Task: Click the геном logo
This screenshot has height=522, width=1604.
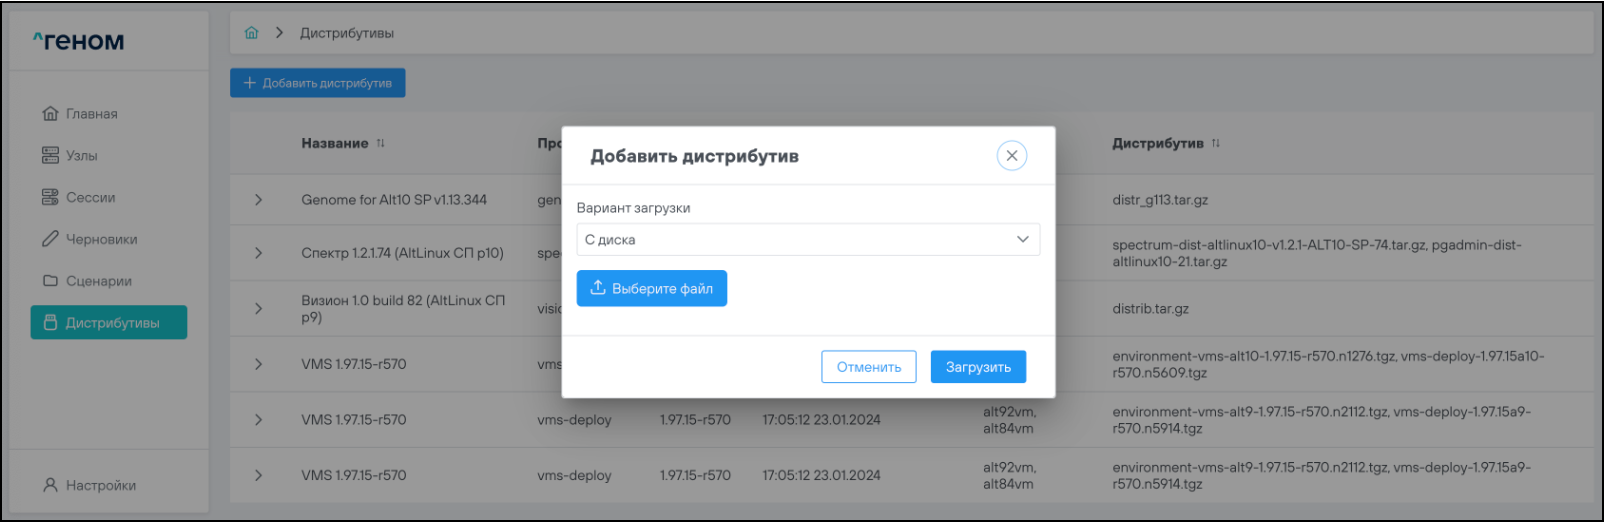Action: 79,41
